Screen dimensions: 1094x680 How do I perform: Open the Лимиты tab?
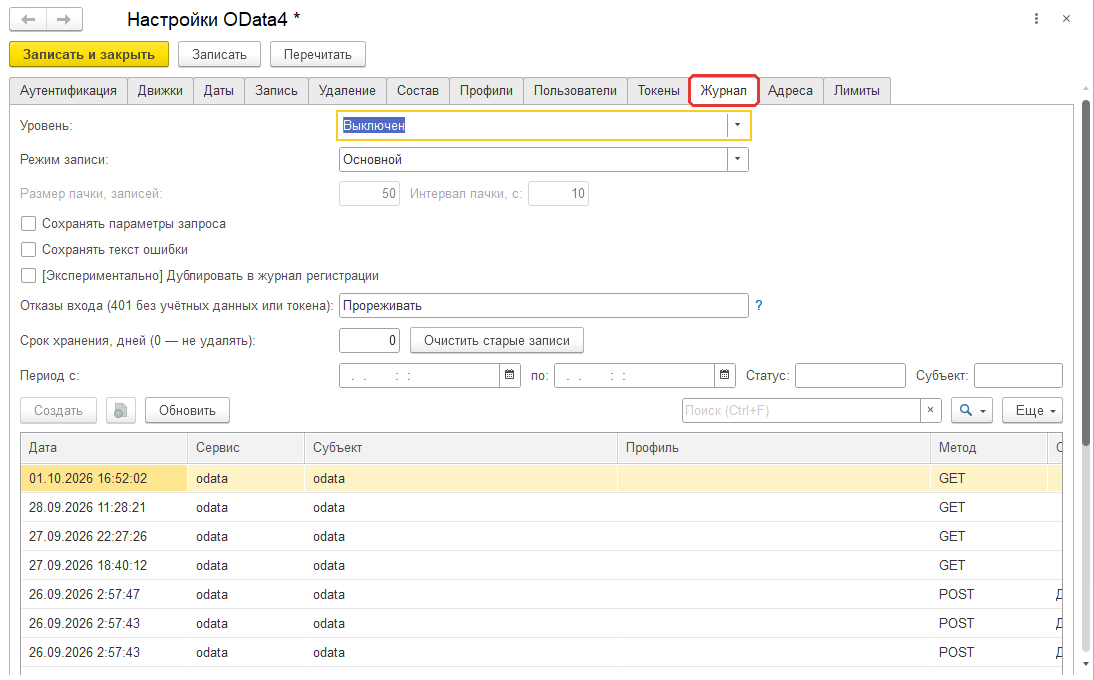pos(857,91)
